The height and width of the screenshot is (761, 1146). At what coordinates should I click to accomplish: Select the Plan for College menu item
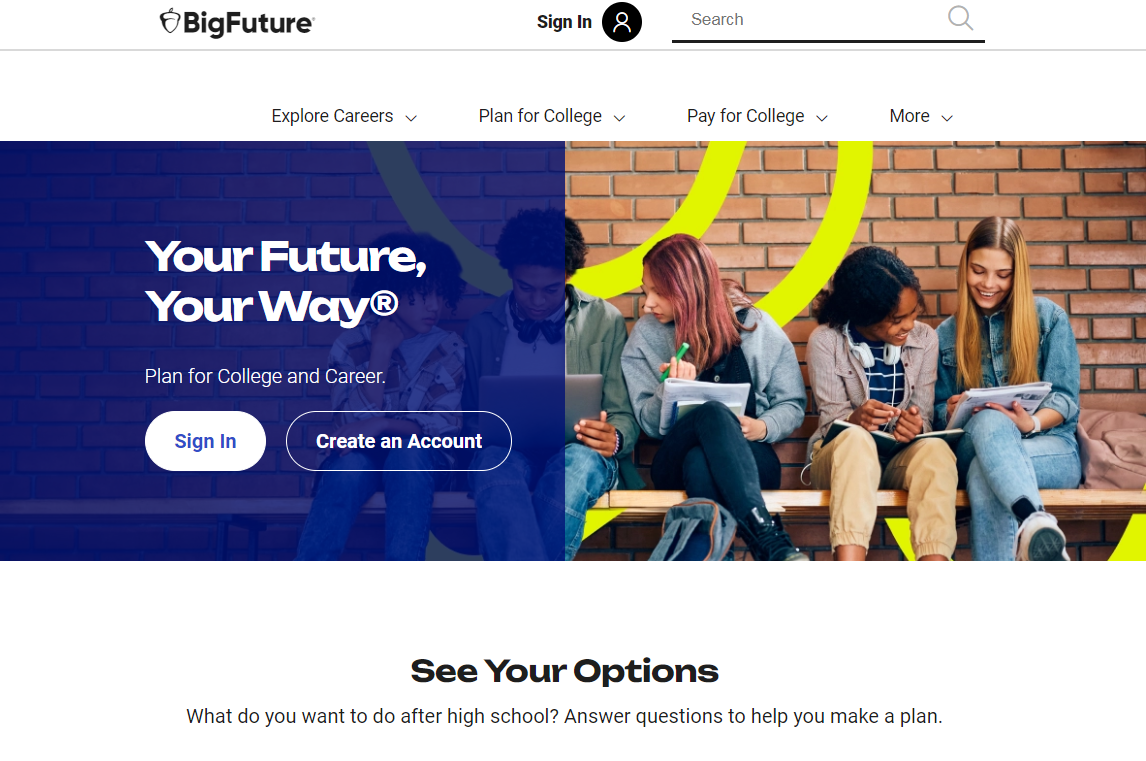[x=540, y=116]
